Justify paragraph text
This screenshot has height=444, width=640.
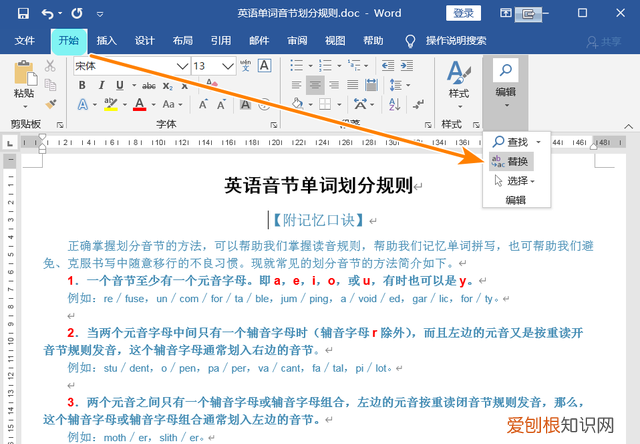pos(353,85)
